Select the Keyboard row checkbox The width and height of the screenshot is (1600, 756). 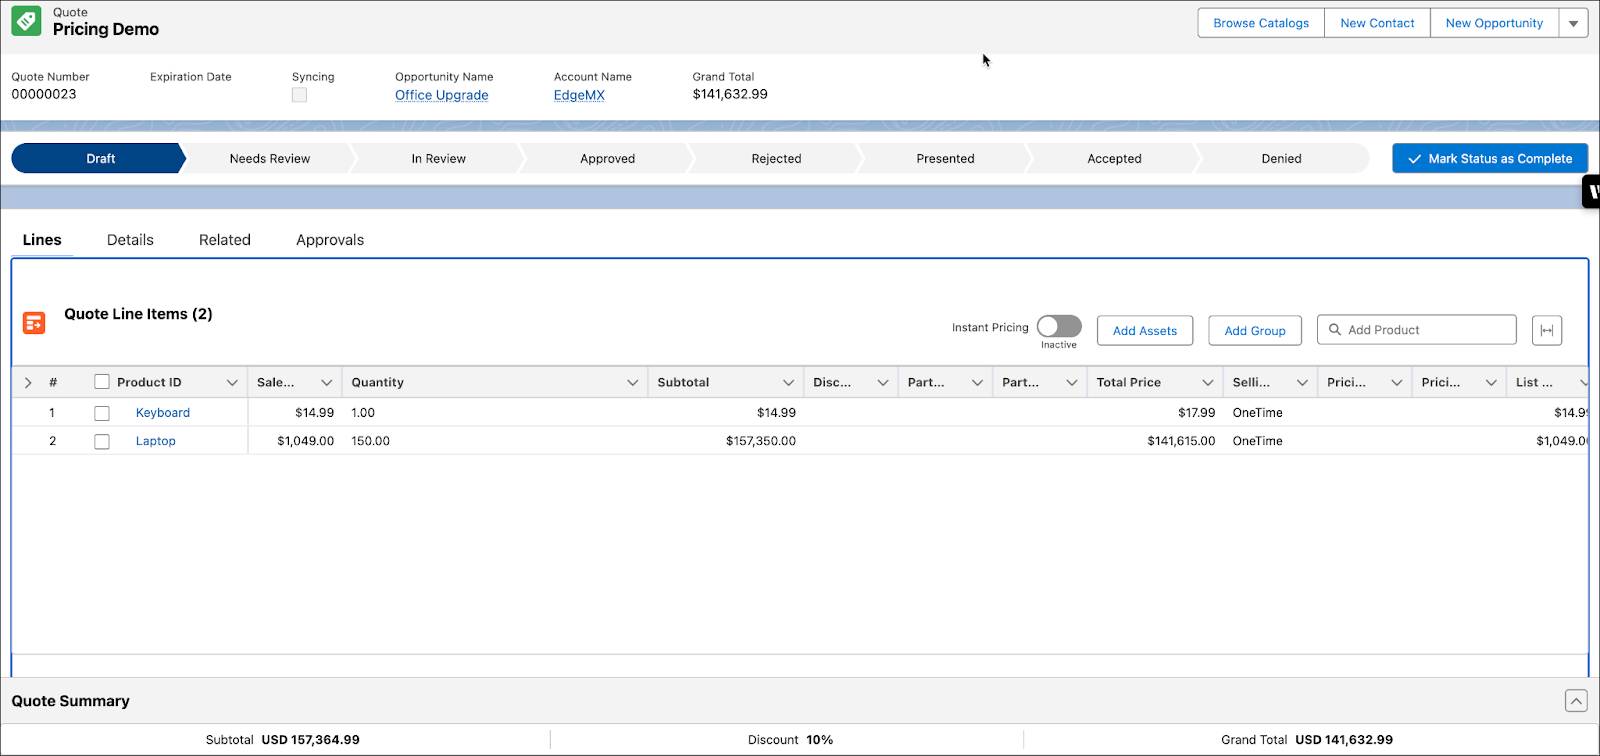pyautogui.click(x=102, y=413)
